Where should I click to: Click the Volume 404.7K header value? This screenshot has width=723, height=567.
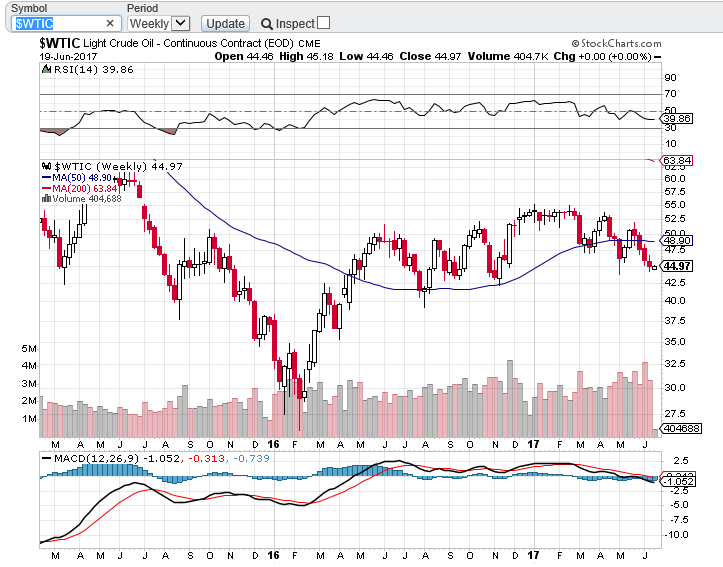pyautogui.click(x=508, y=56)
